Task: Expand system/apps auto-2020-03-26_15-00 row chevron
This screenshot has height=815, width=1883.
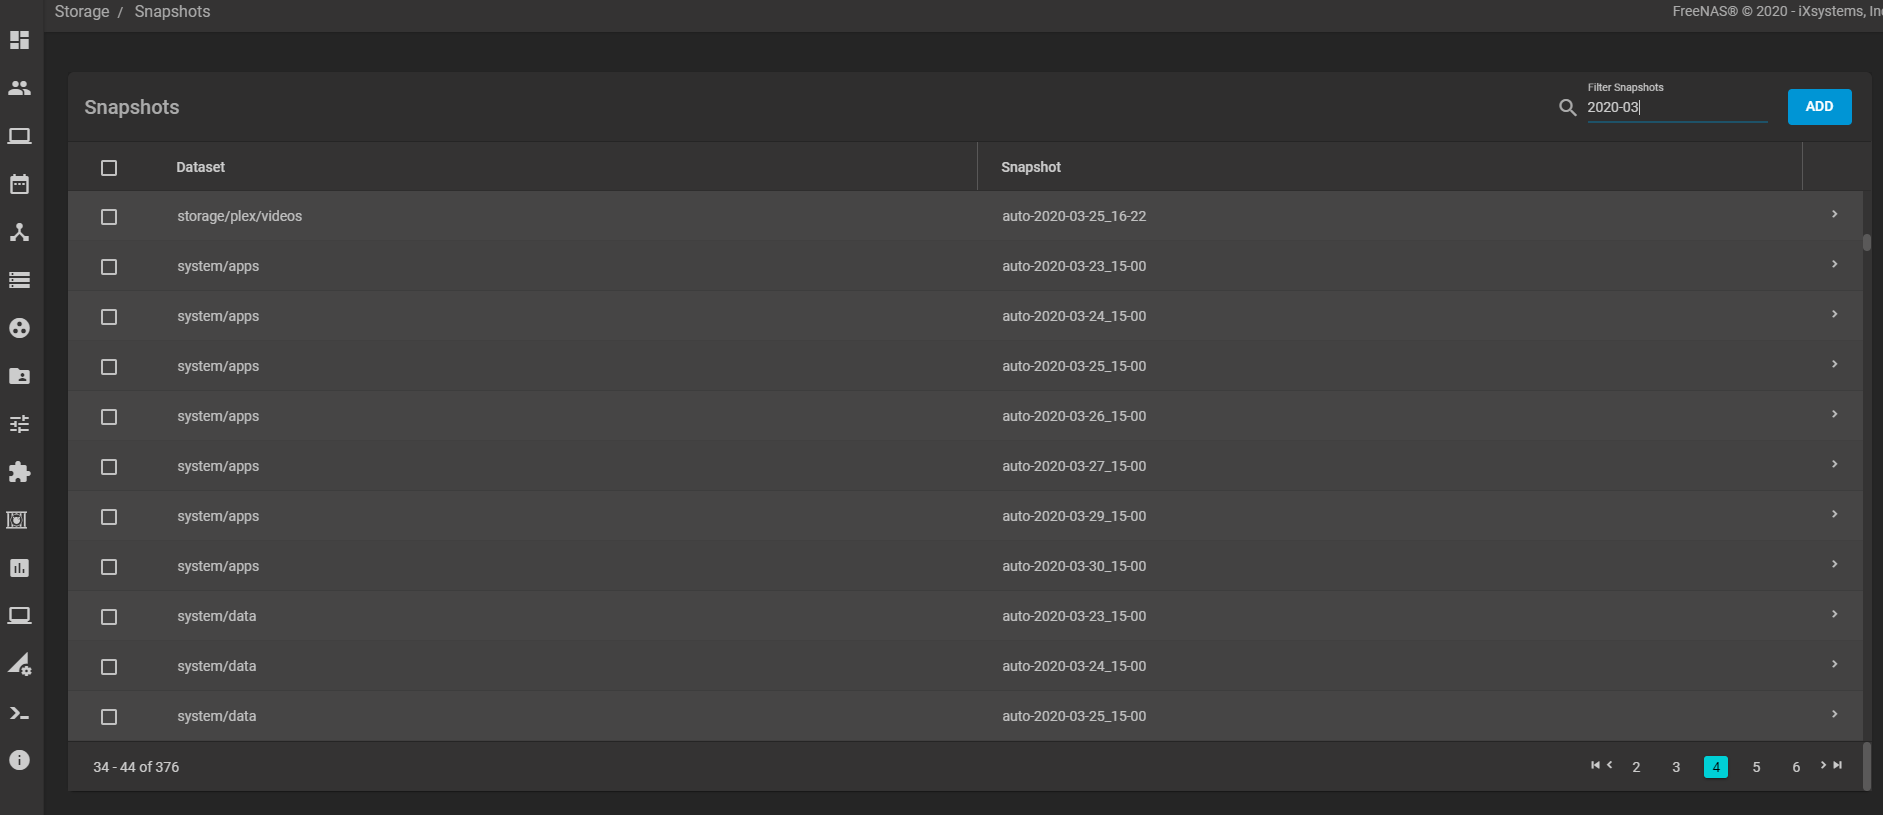Action: [1834, 414]
